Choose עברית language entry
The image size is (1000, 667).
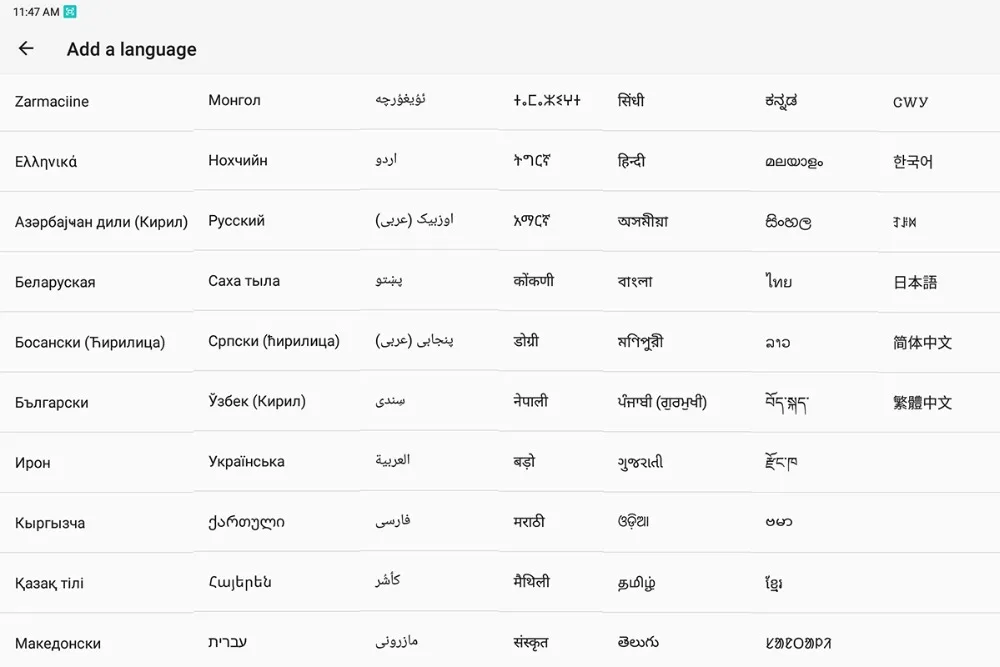tap(227, 642)
